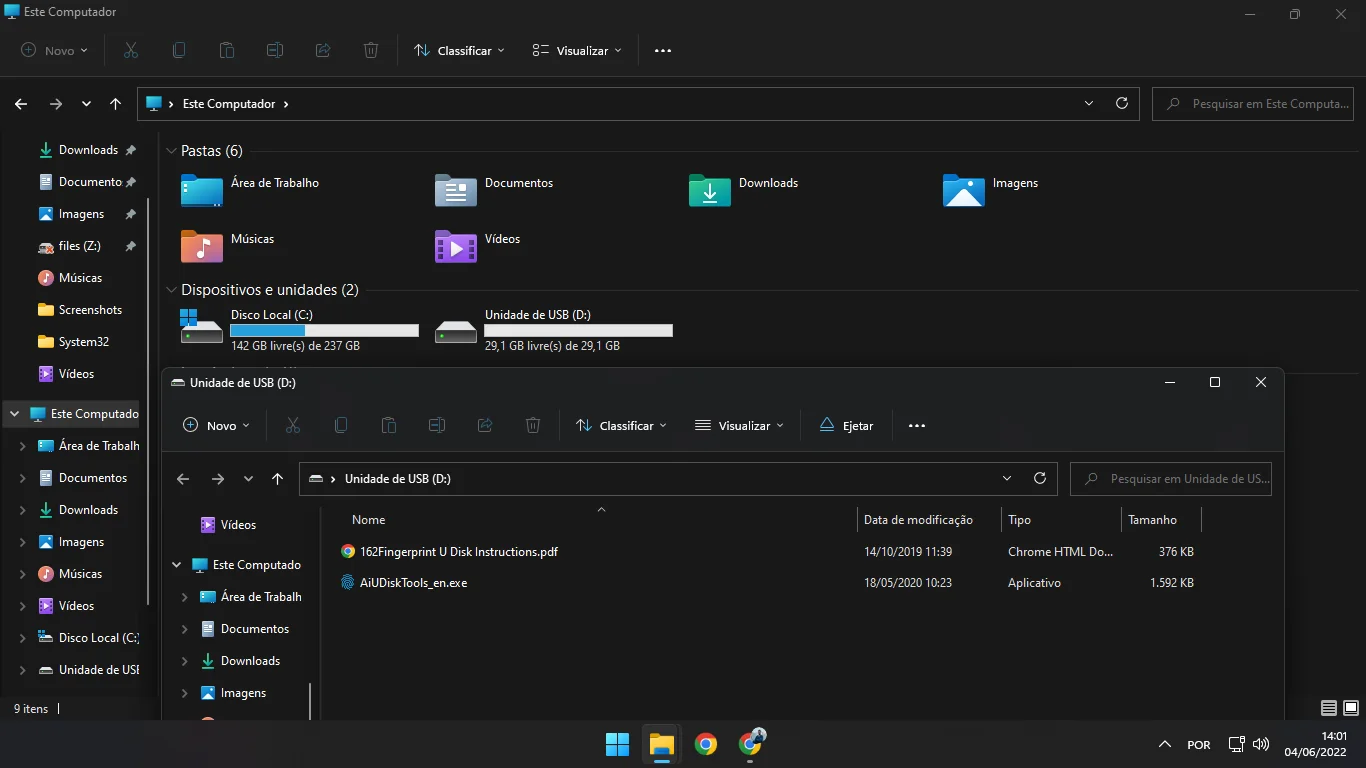Switch to details view in the status bar
Image resolution: width=1366 pixels, height=768 pixels.
1328,708
